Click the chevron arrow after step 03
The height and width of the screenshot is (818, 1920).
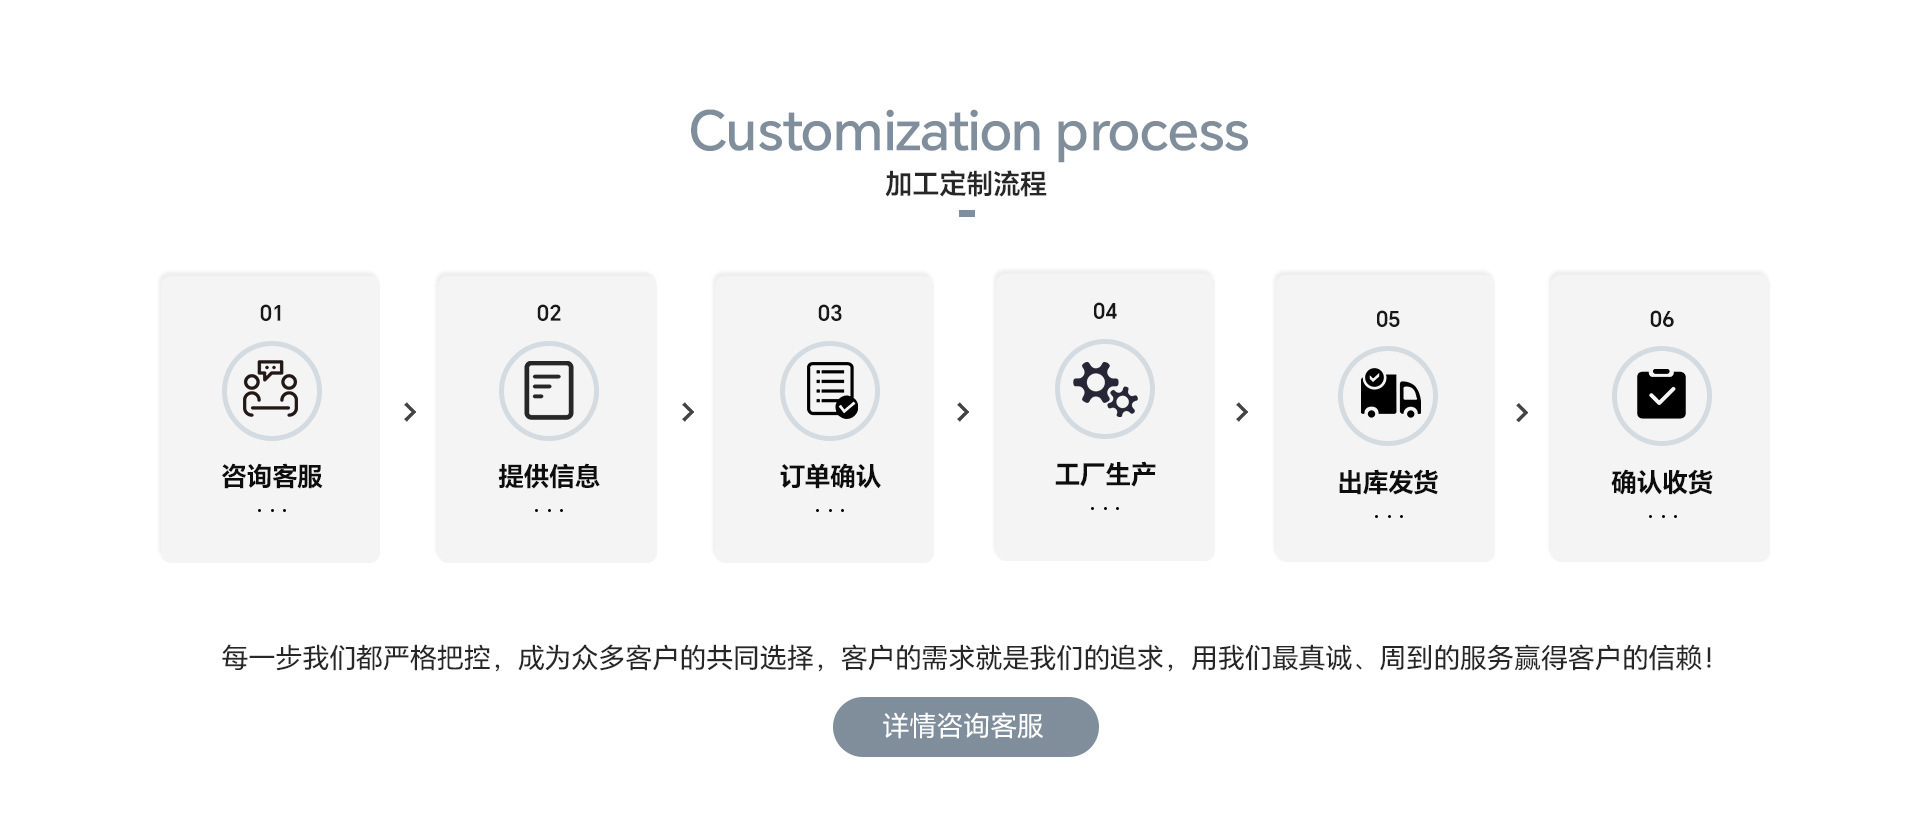tap(963, 412)
